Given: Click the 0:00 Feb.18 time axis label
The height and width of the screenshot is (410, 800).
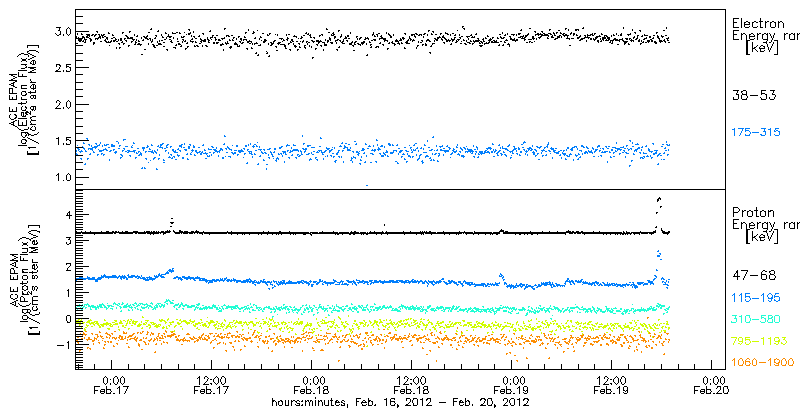Looking at the screenshot, I should pos(312,385).
